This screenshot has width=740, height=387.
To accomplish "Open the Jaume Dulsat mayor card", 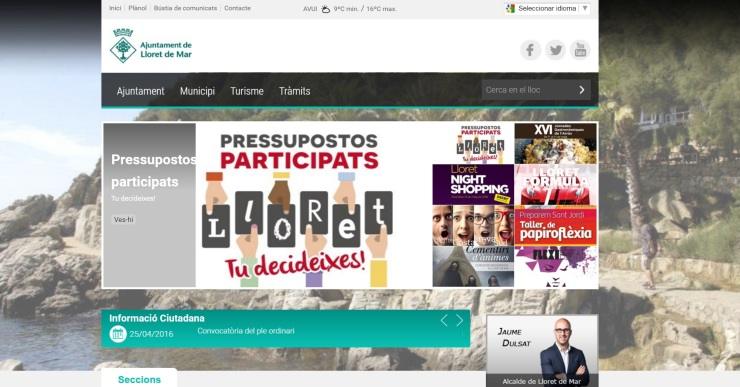I will pyautogui.click(x=542, y=351).
